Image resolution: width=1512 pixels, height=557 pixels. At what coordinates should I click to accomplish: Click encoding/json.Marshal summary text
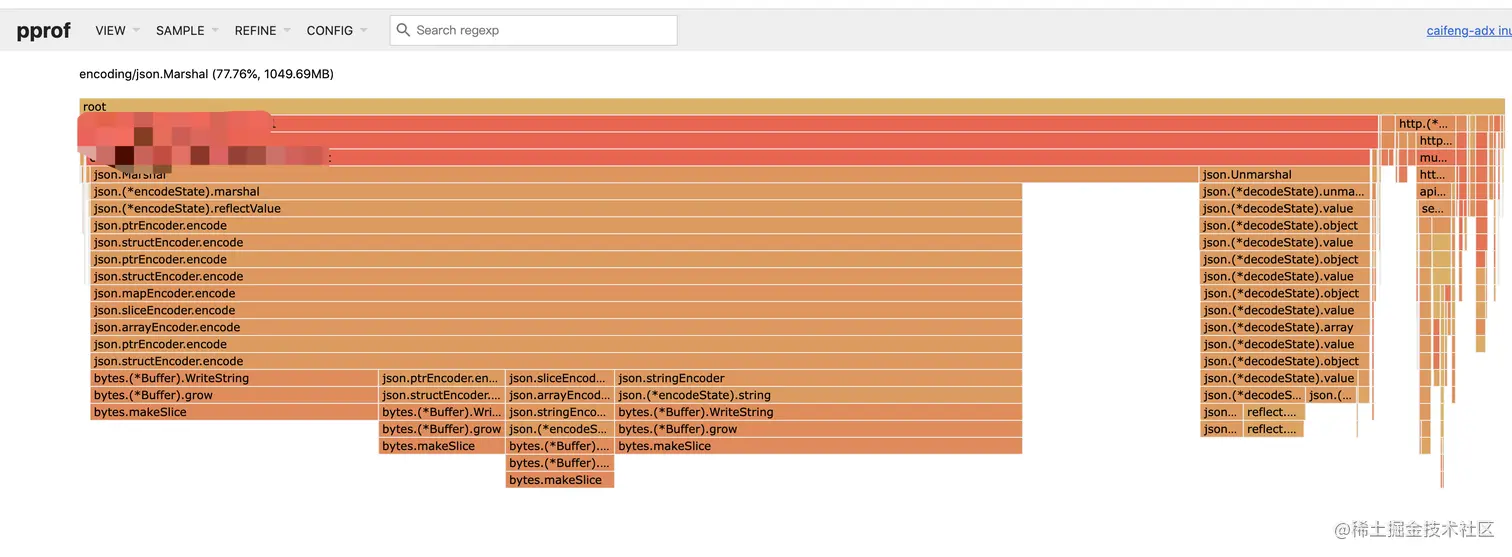click(206, 74)
